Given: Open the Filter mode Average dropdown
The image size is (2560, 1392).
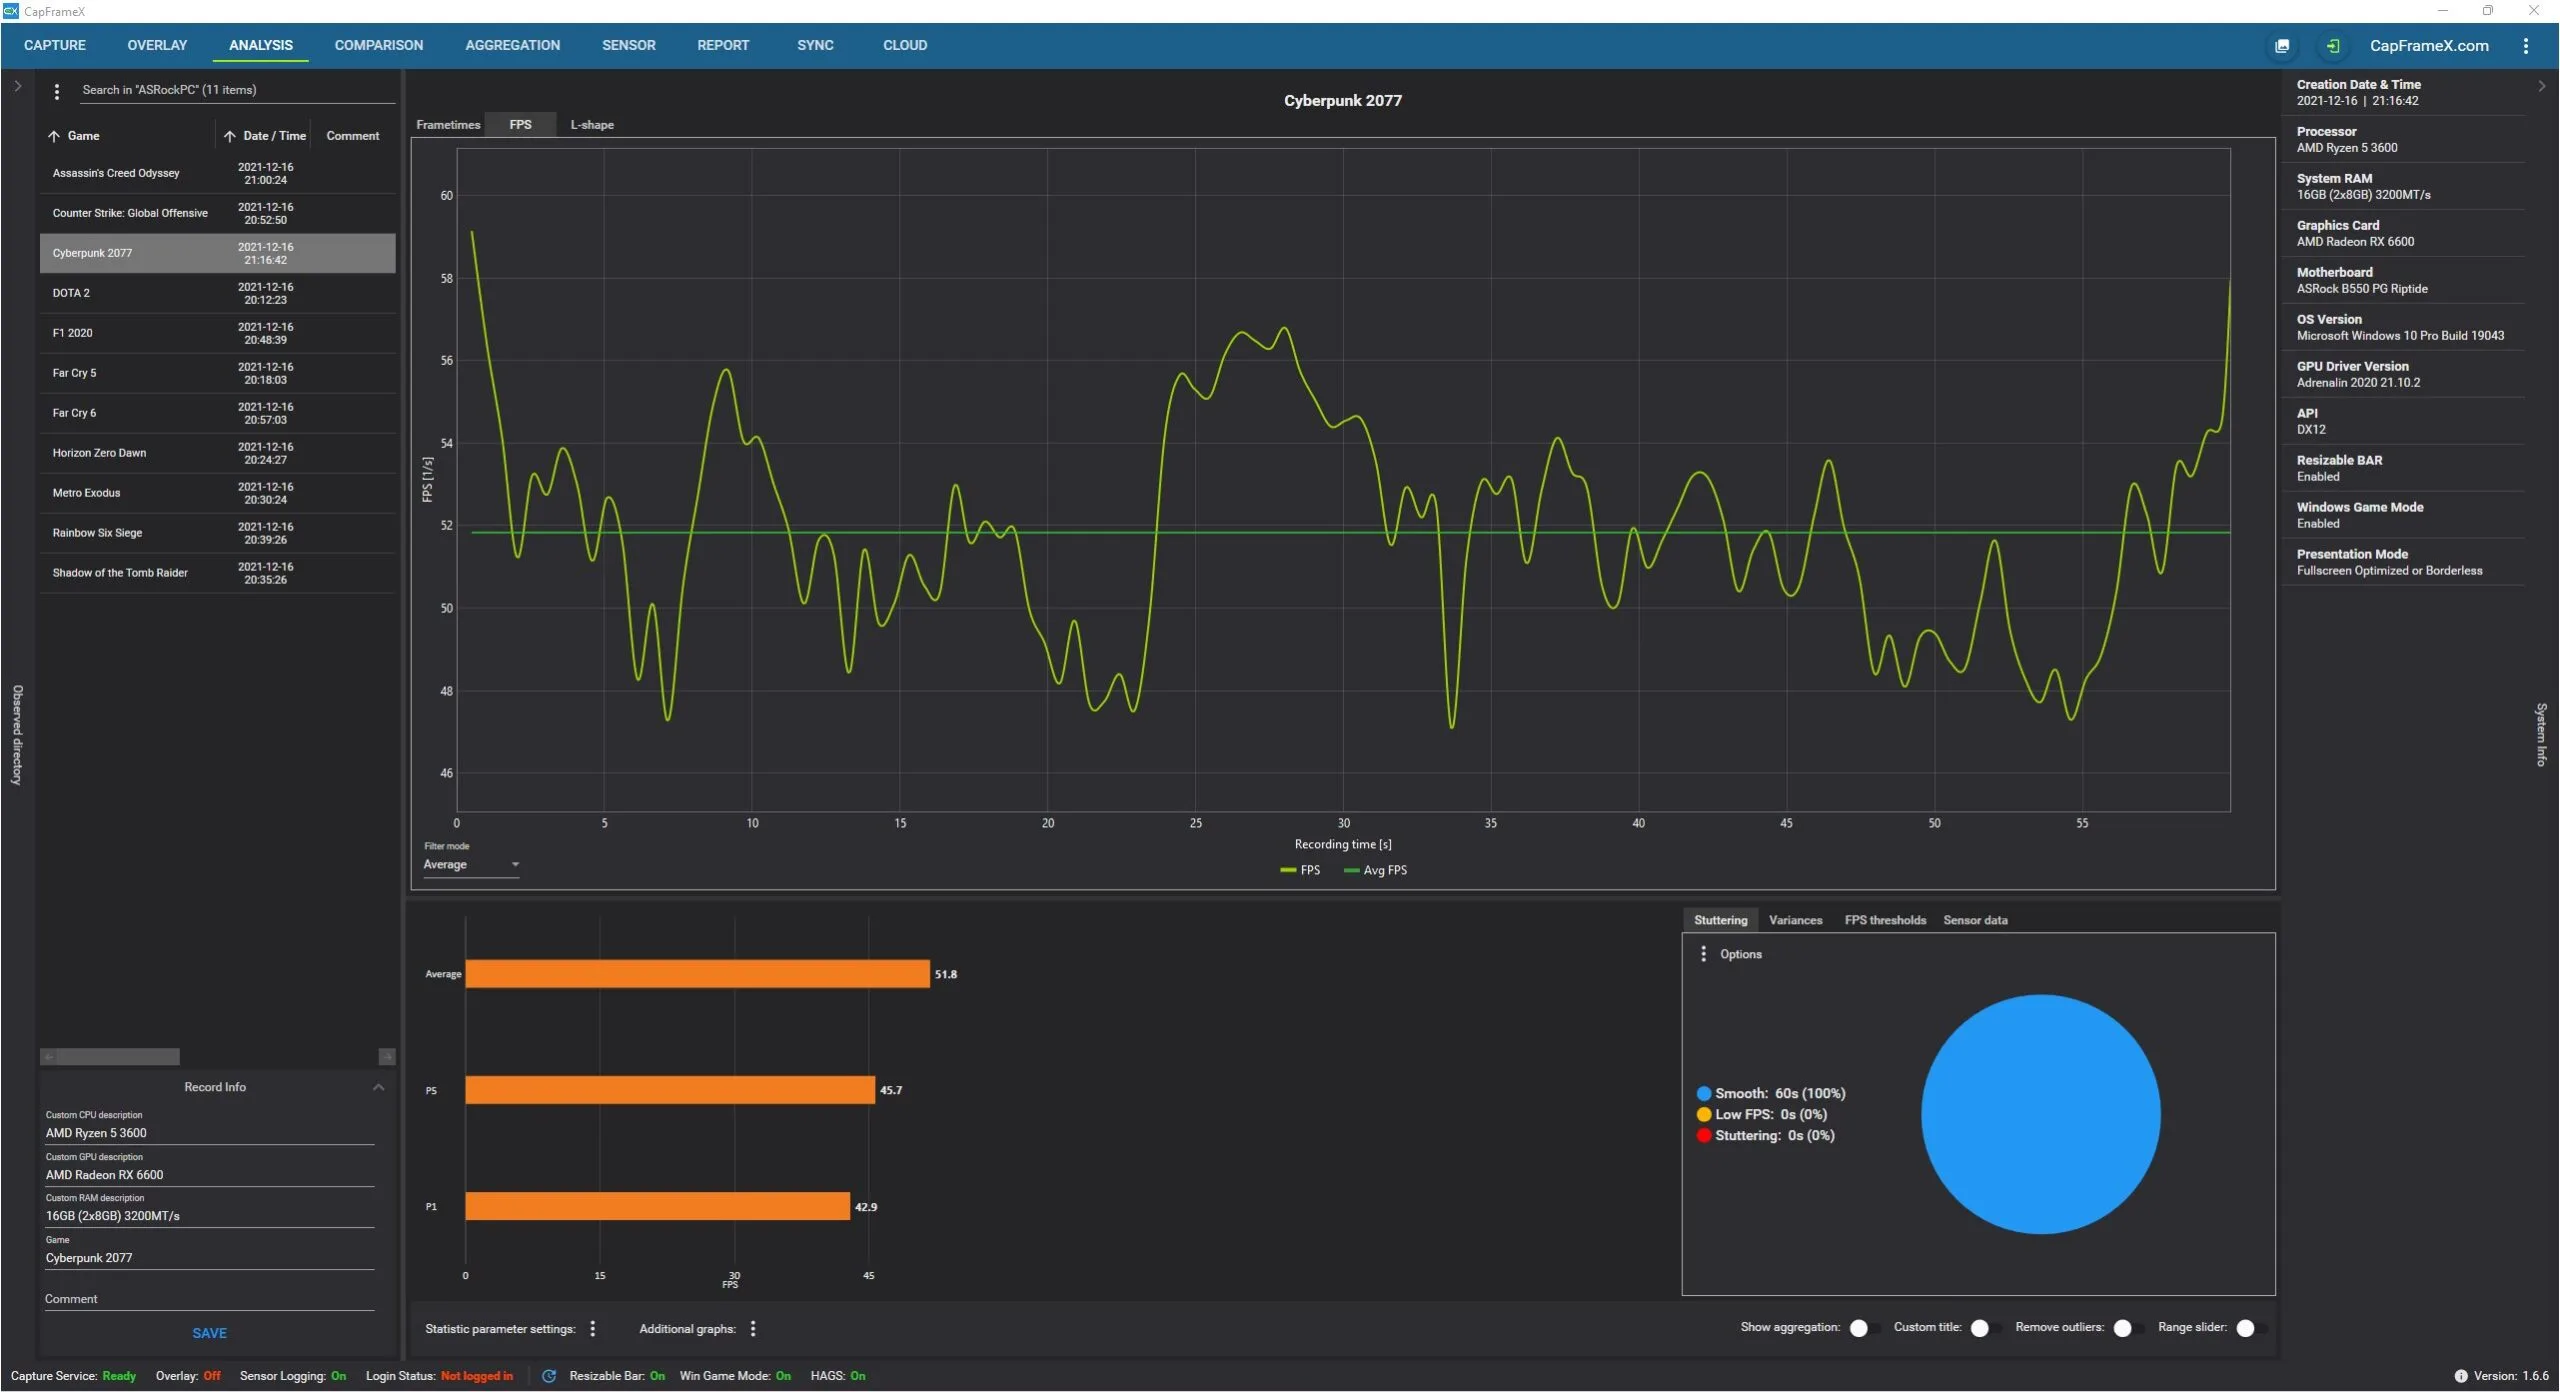Looking at the screenshot, I should coord(471,865).
